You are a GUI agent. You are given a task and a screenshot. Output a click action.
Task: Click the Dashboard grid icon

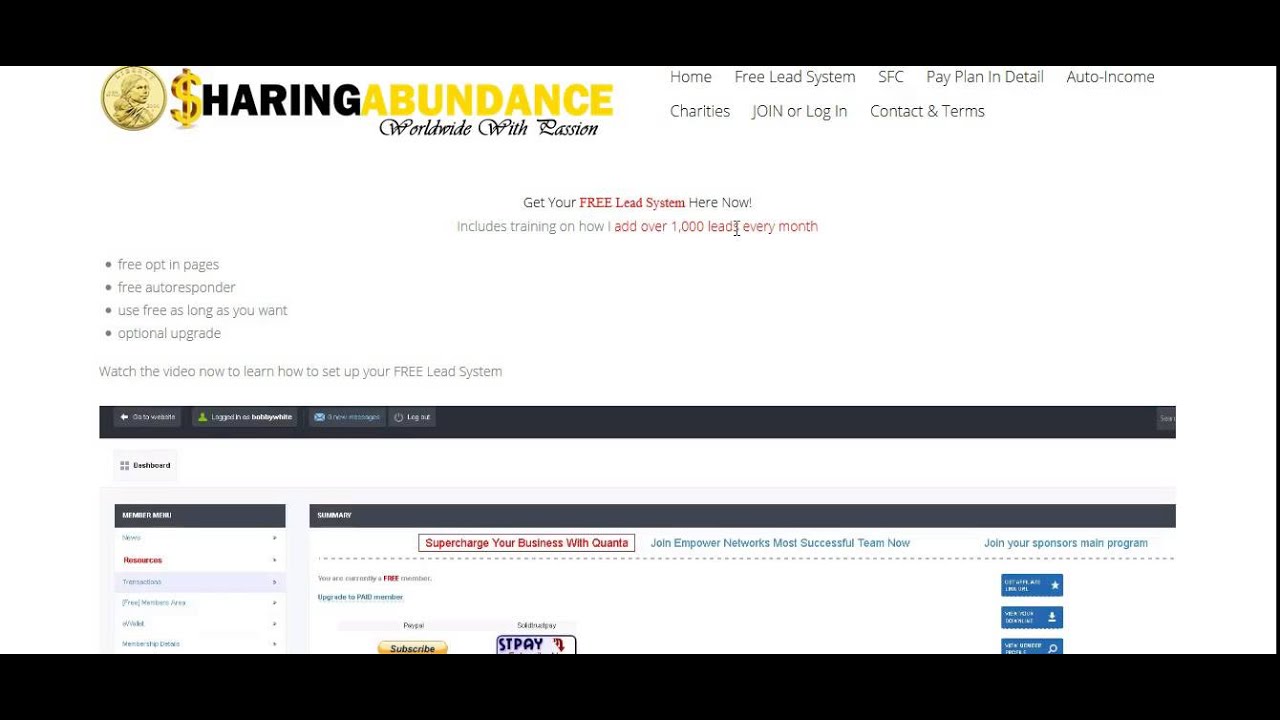[x=125, y=465]
